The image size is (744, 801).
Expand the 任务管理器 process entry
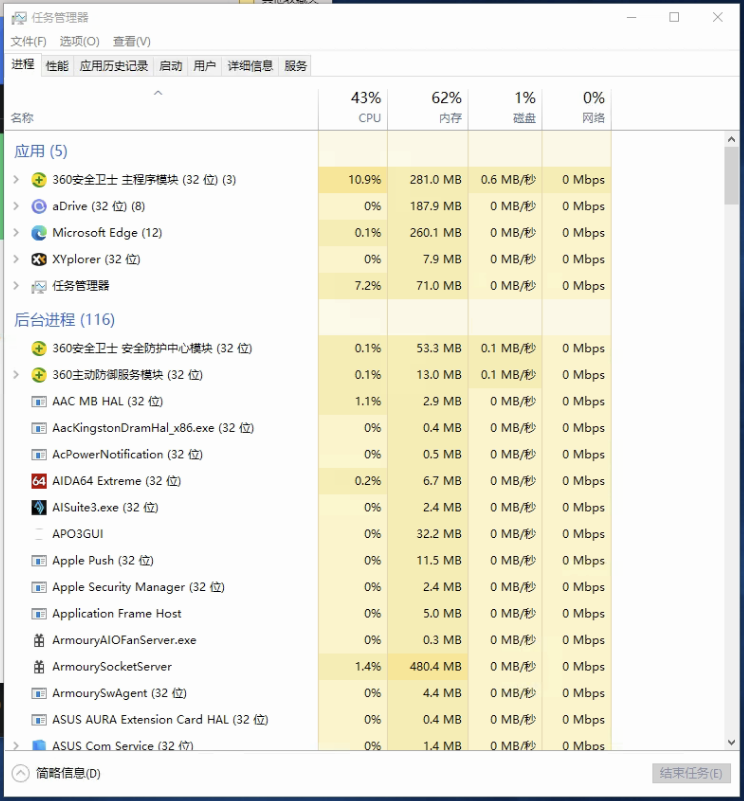(x=16, y=286)
